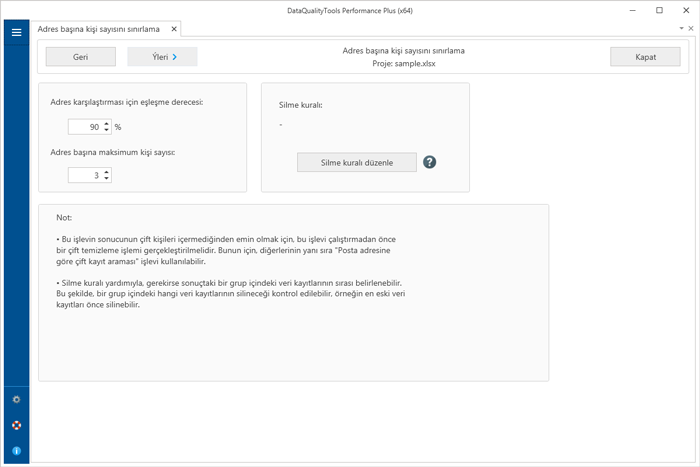Decrease eşleşme derecesi percentage value
The height and width of the screenshot is (467, 700).
click(x=107, y=130)
